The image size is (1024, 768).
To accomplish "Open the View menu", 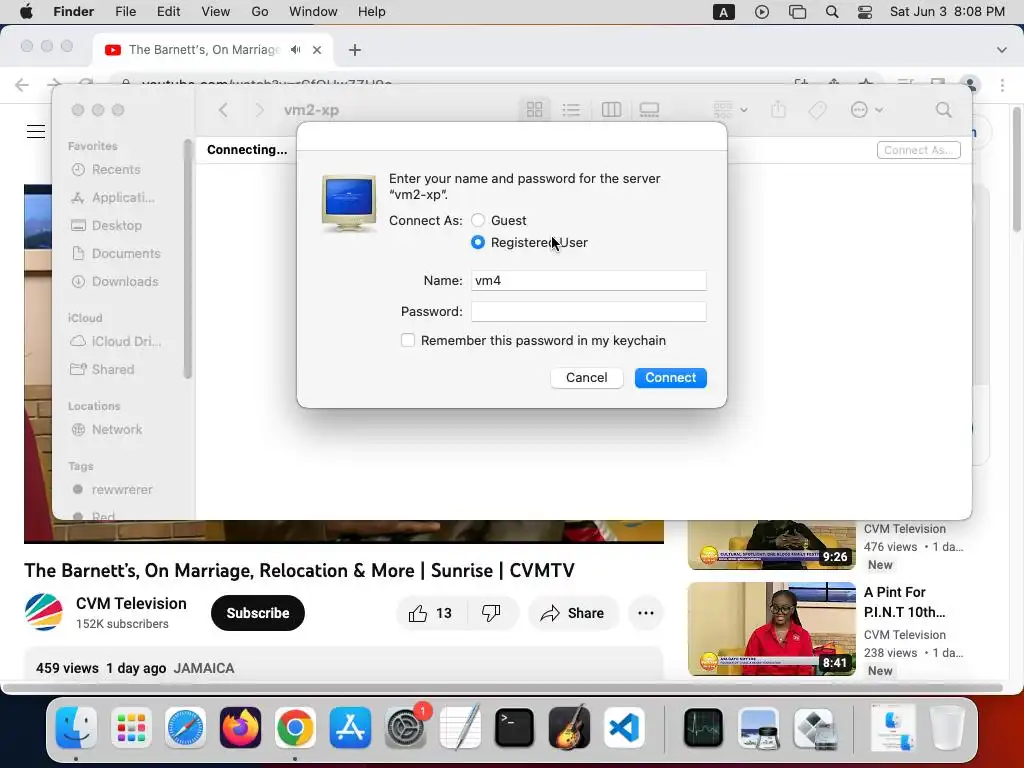I will (x=215, y=12).
